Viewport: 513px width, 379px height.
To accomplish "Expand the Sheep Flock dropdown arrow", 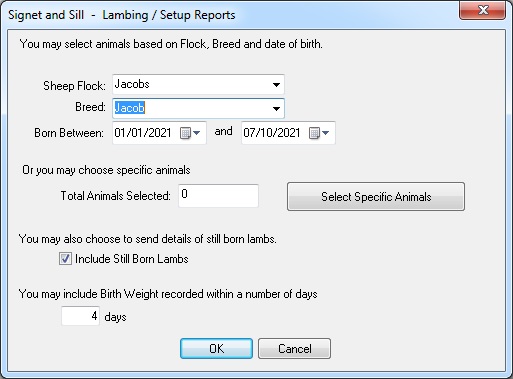I will click(276, 85).
